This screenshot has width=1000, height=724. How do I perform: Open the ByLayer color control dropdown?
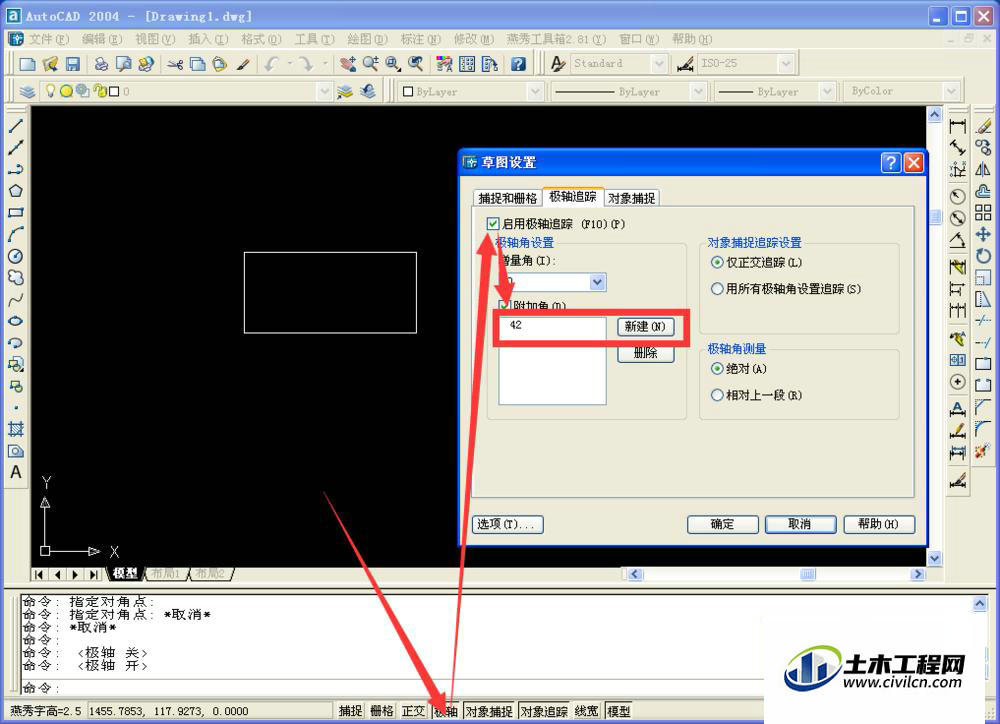click(x=535, y=92)
